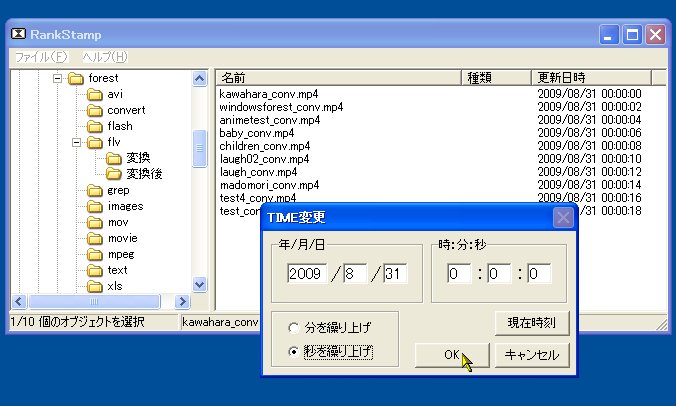Screen dimensions: 676x406
Task: Click the 現在時刻 button
Action: tap(532, 323)
